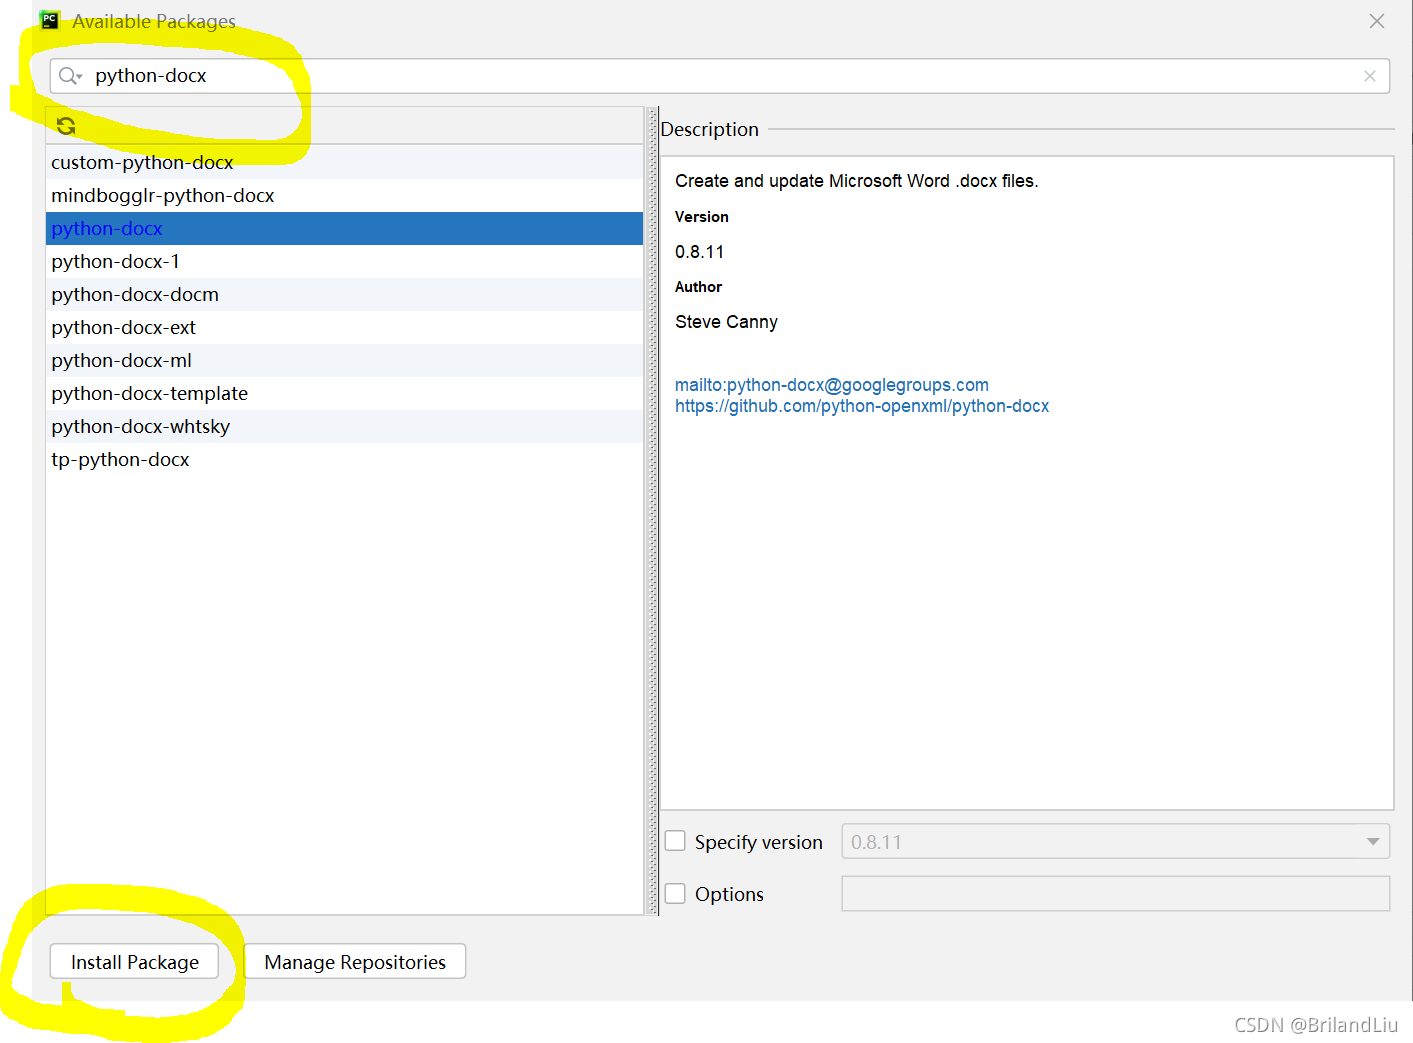Select python-docx-docm package
Screen dimensions: 1413x1043
tap(344, 294)
